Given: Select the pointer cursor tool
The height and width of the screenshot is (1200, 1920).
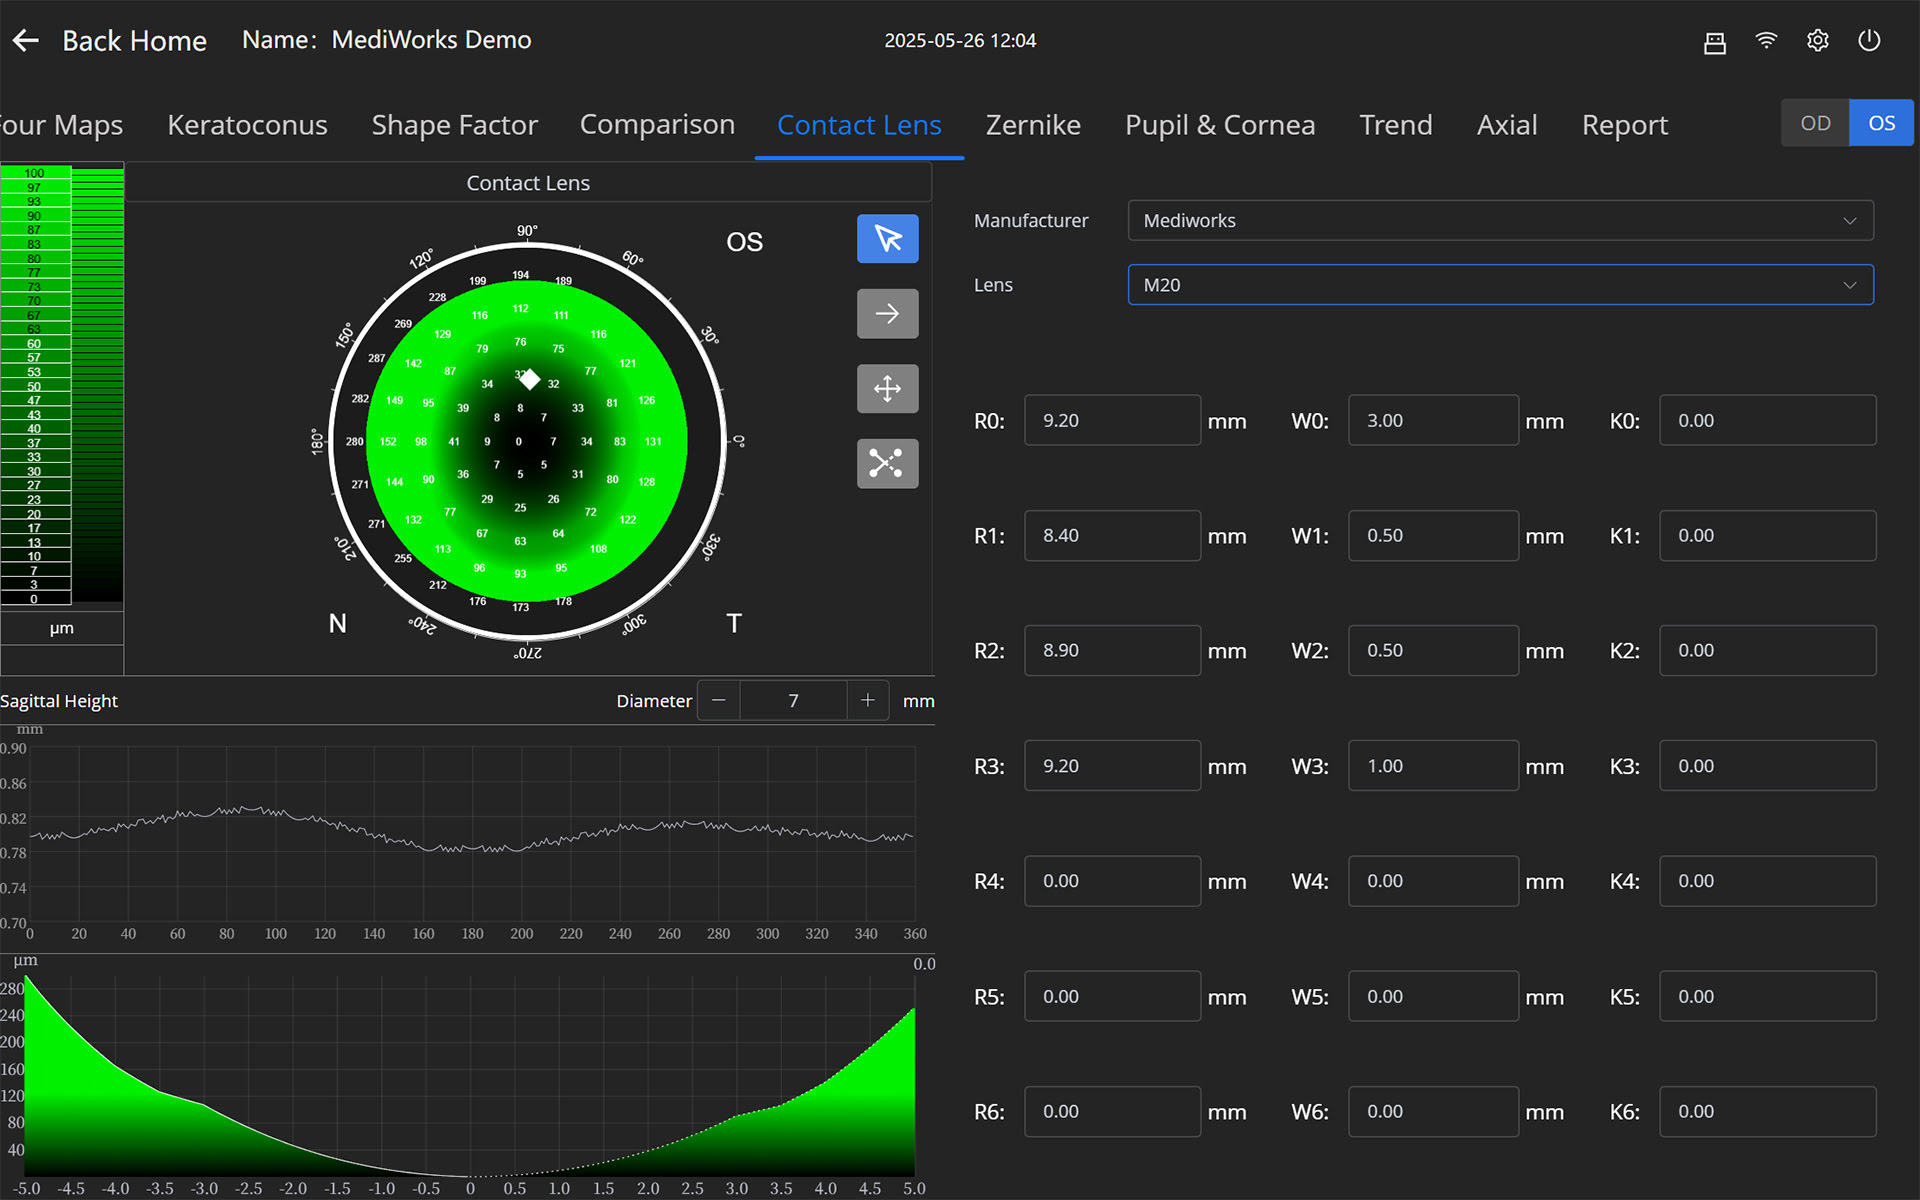Looking at the screenshot, I should (x=887, y=239).
